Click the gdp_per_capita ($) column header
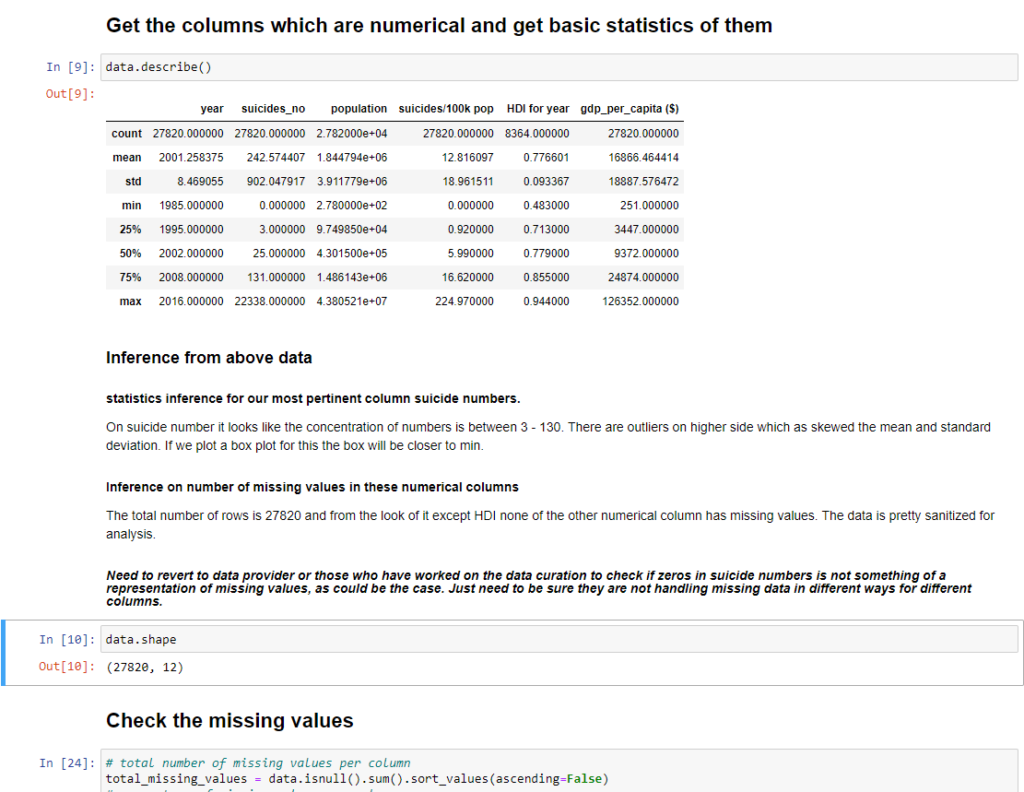This screenshot has width=1024, height=792. point(629,108)
